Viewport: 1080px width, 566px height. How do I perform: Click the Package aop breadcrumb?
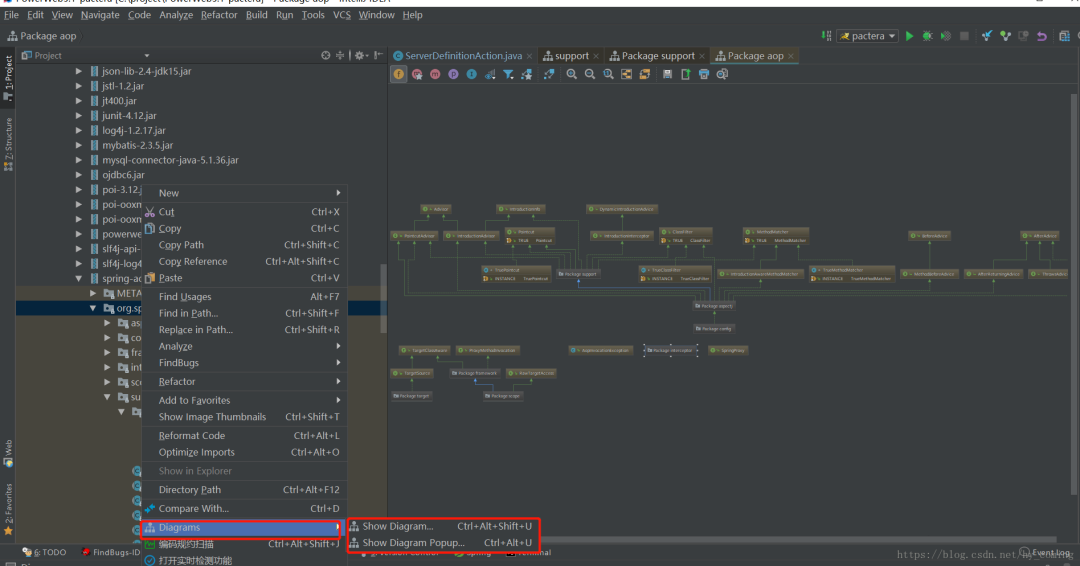pos(41,36)
